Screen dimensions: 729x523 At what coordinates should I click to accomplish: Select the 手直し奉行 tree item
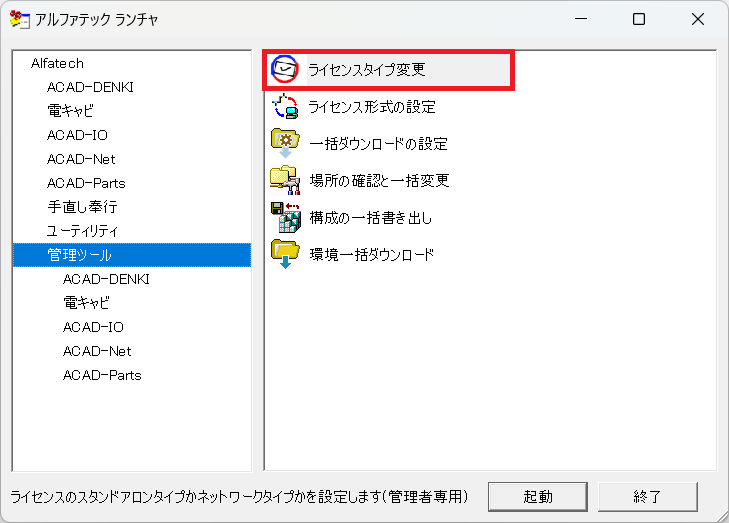(x=82, y=207)
